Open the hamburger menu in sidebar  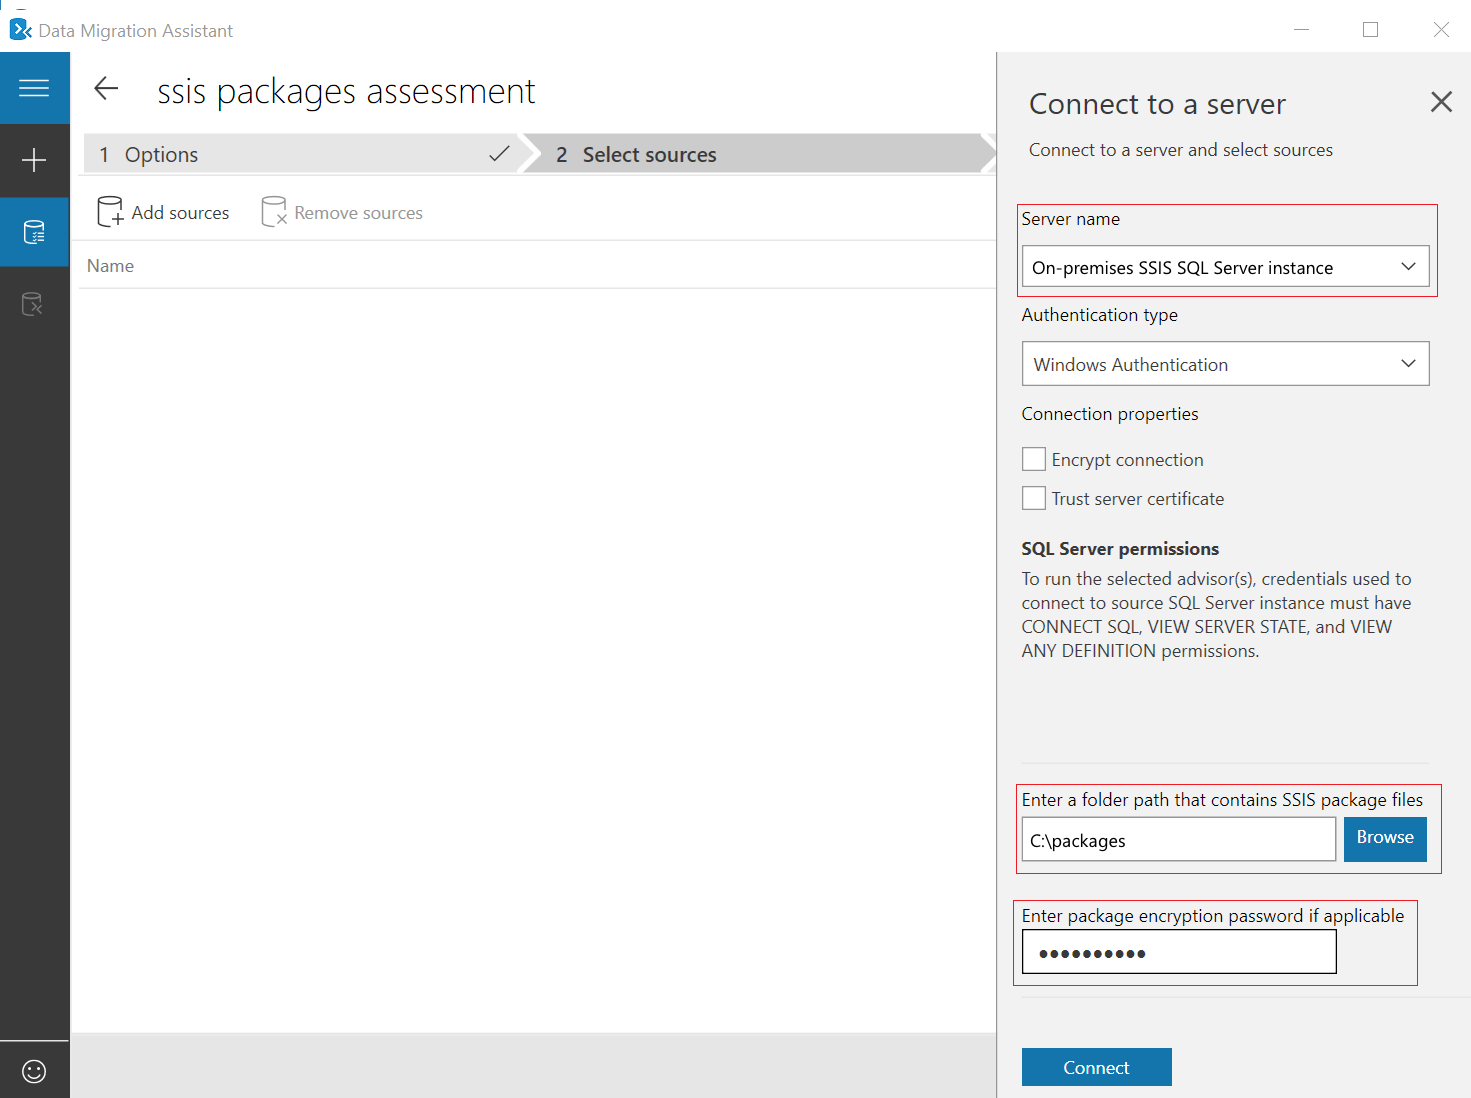34,88
